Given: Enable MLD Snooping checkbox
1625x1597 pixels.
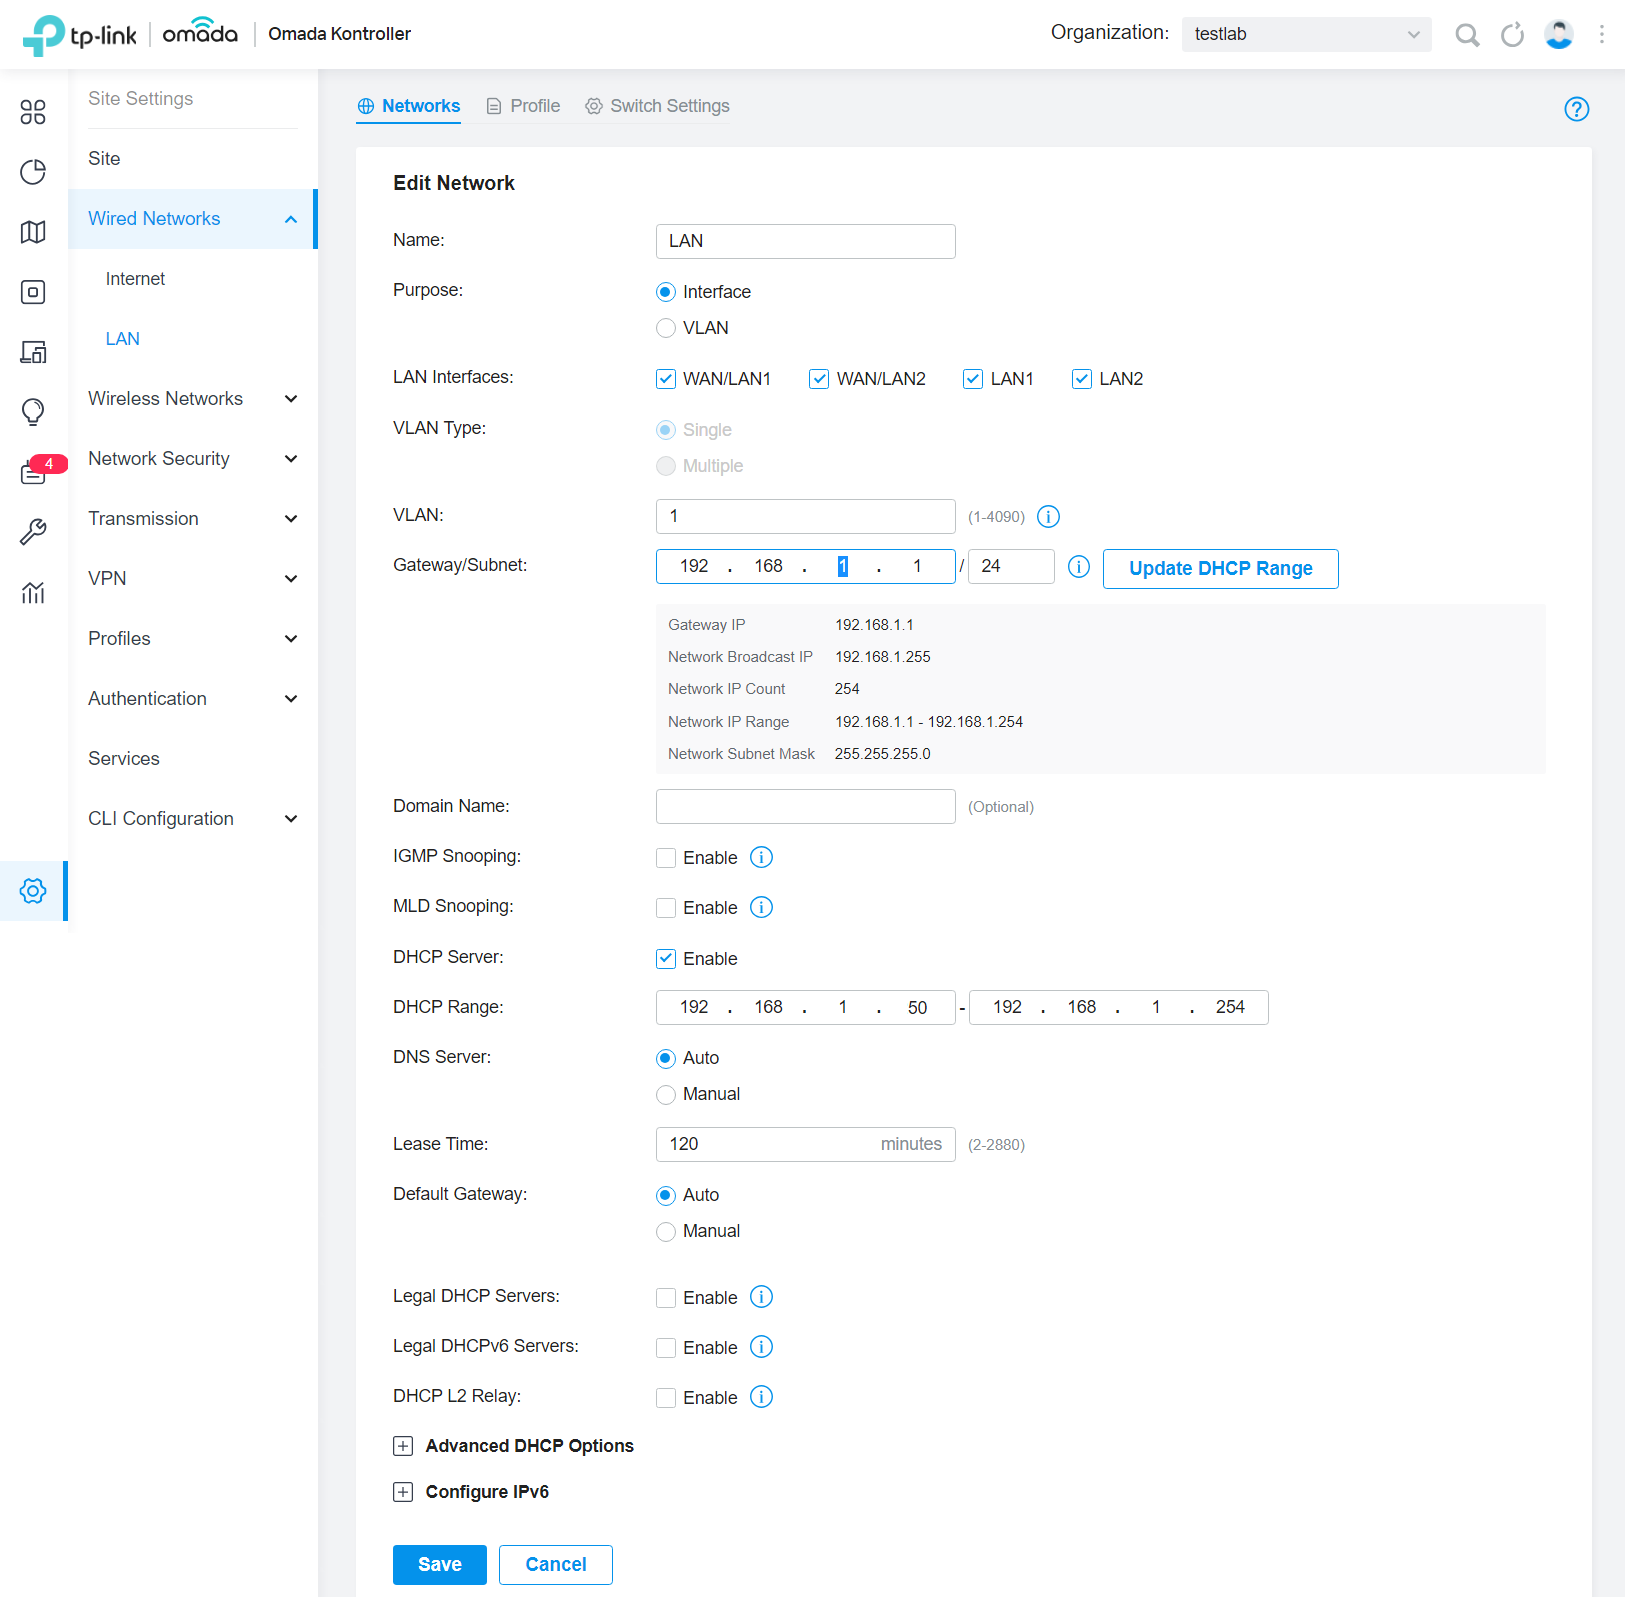Looking at the screenshot, I should coord(666,908).
